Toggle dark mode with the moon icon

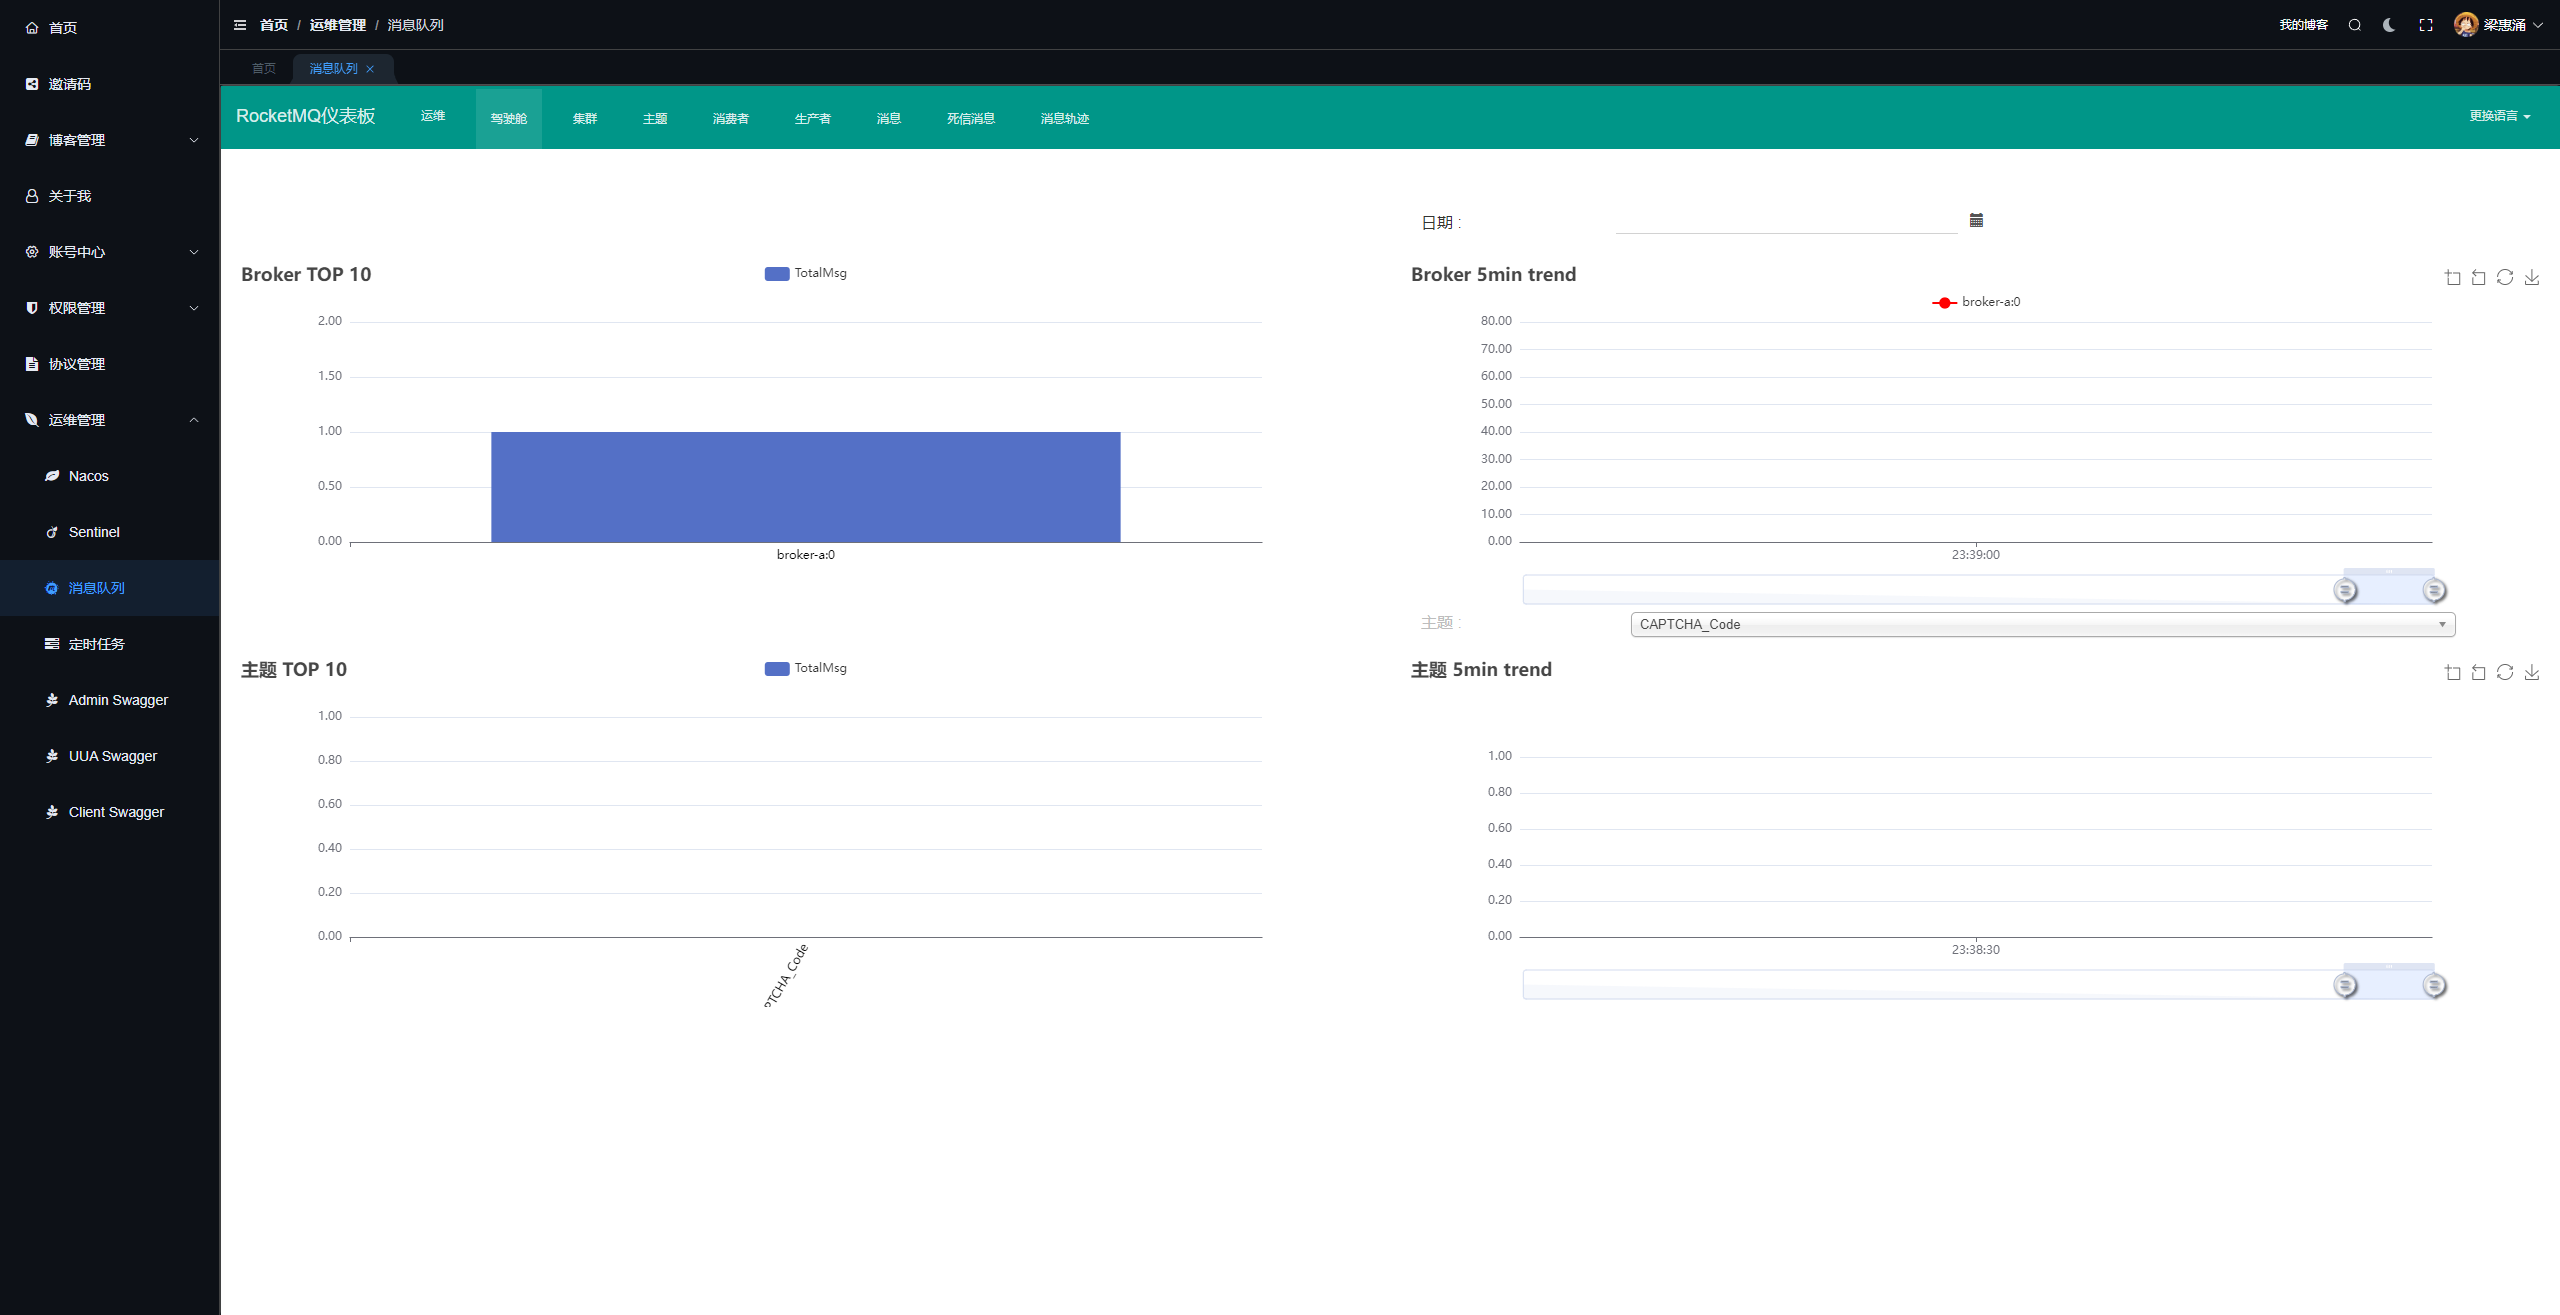(2389, 25)
